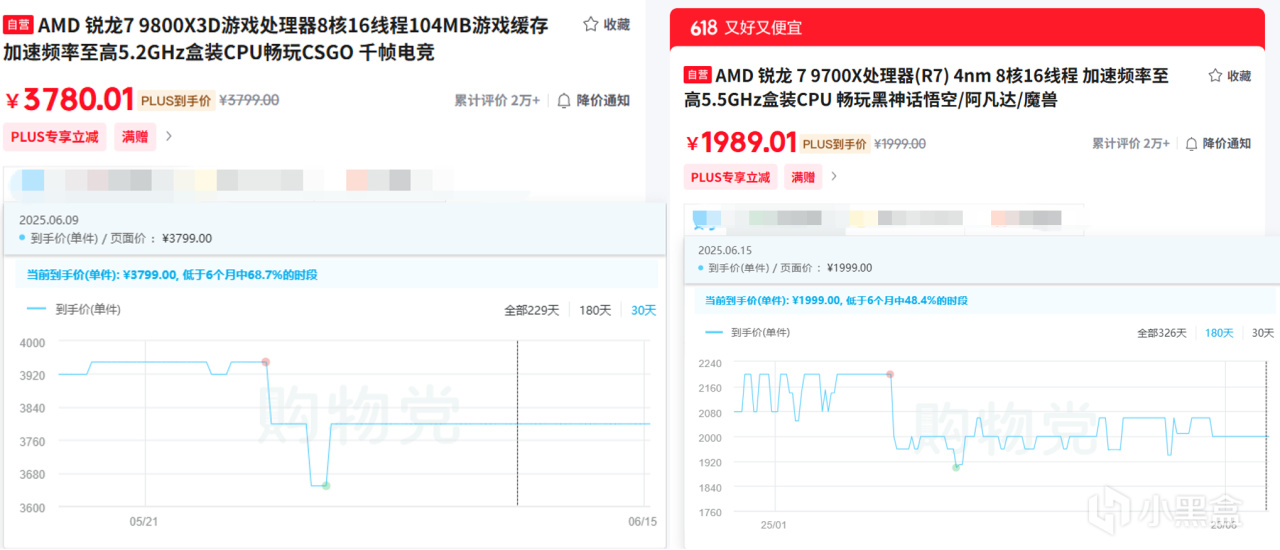Screen dimensions: 1280x550
Task: Click crossed-out ¥1999.00 original price
Action: pos(900,144)
